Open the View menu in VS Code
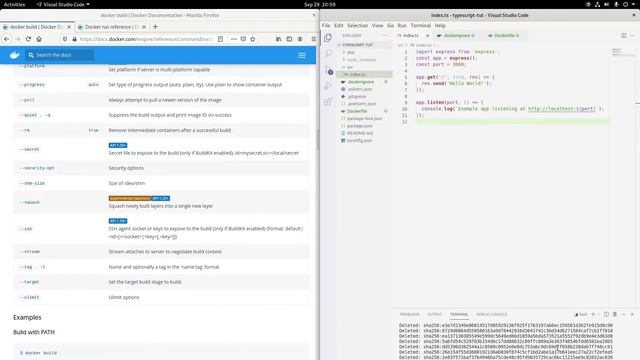 (378, 25)
